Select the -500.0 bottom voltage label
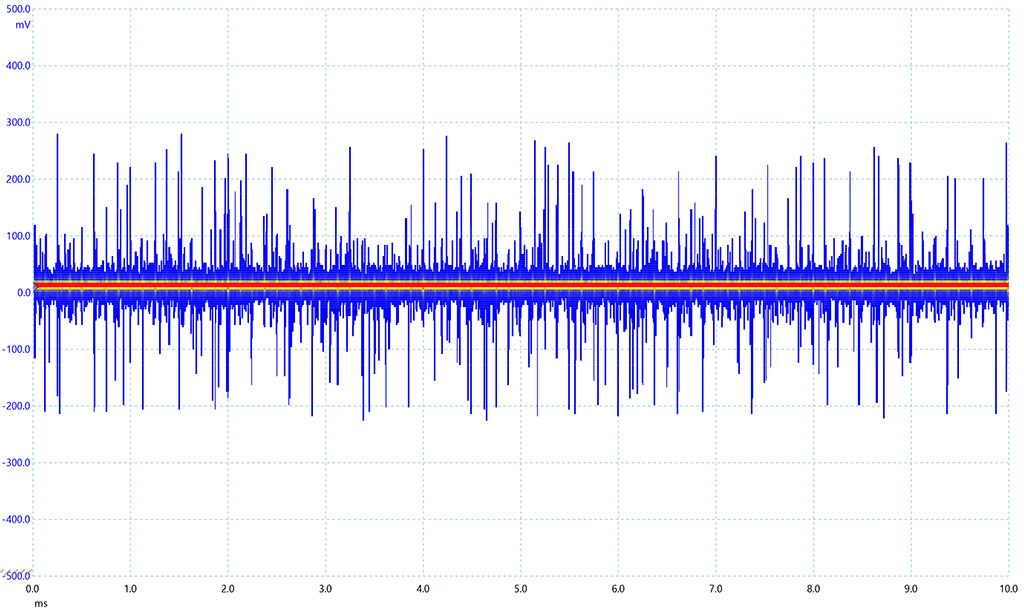 pos(17,576)
